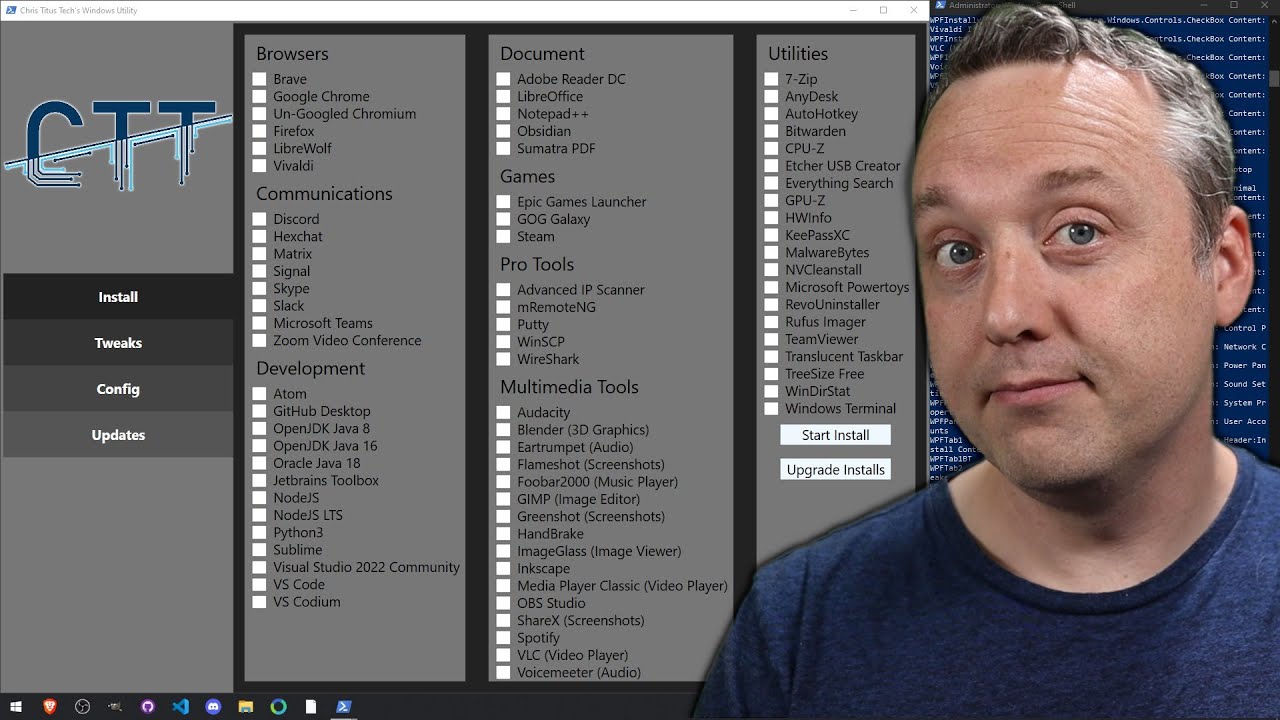The height and width of the screenshot is (720, 1280).
Task: Open GIMP from the taskbar
Action: [x=115, y=707]
